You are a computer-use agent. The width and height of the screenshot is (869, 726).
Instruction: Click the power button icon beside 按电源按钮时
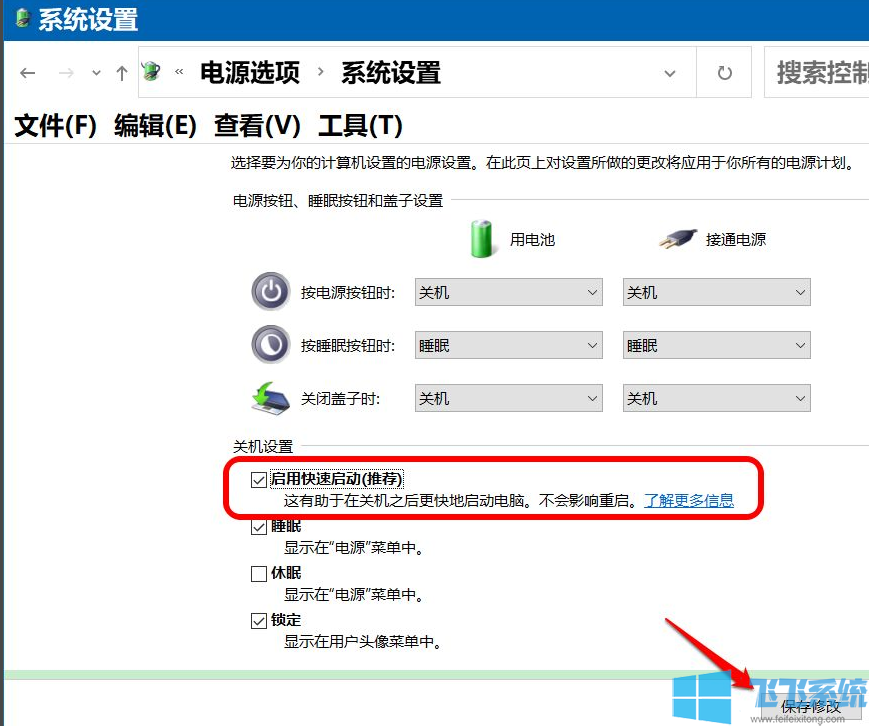[x=270, y=291]
